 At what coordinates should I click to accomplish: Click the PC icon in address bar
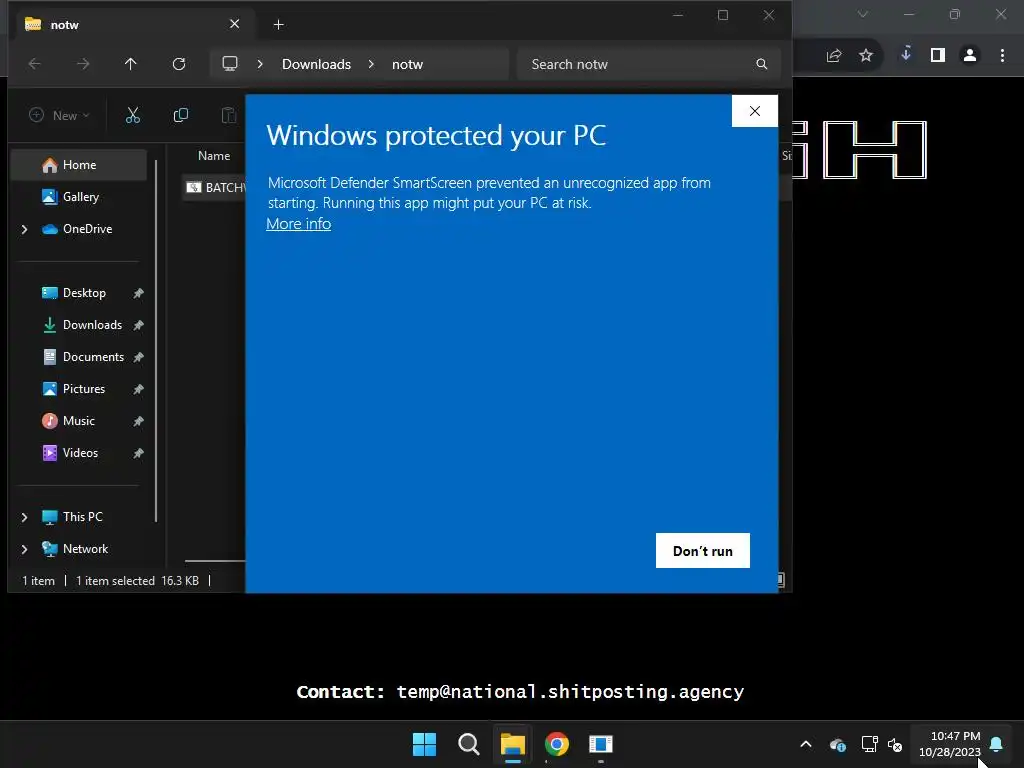tap(230, 64)
